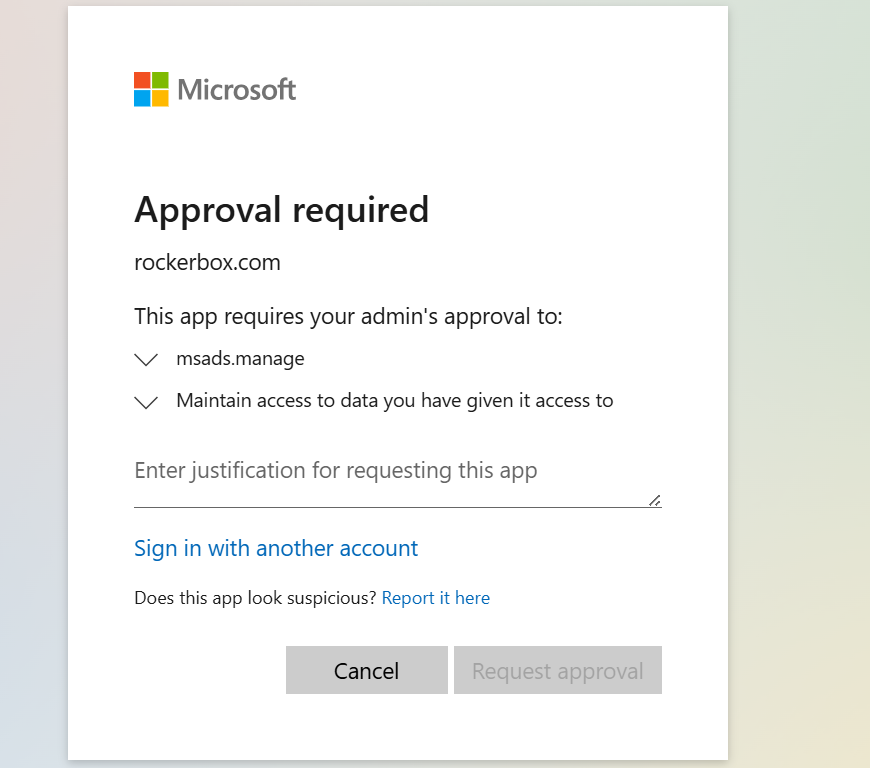Click the Request approval button
The height and width of the screenshot is (768, 870).
(558, 670)
